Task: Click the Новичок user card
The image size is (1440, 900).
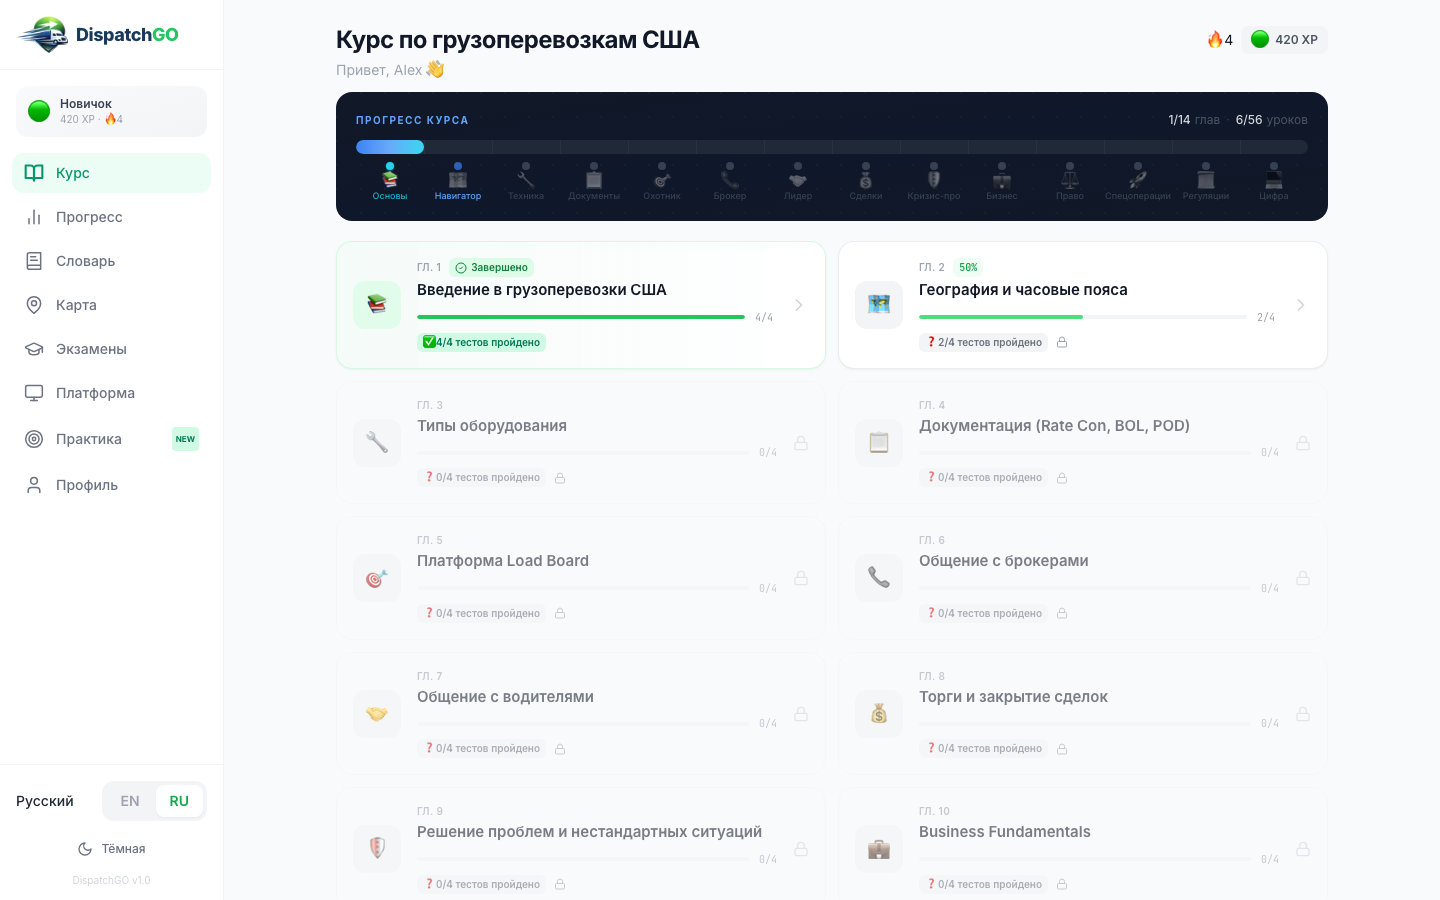Action: pyautogui.click(x=111, y=111)
